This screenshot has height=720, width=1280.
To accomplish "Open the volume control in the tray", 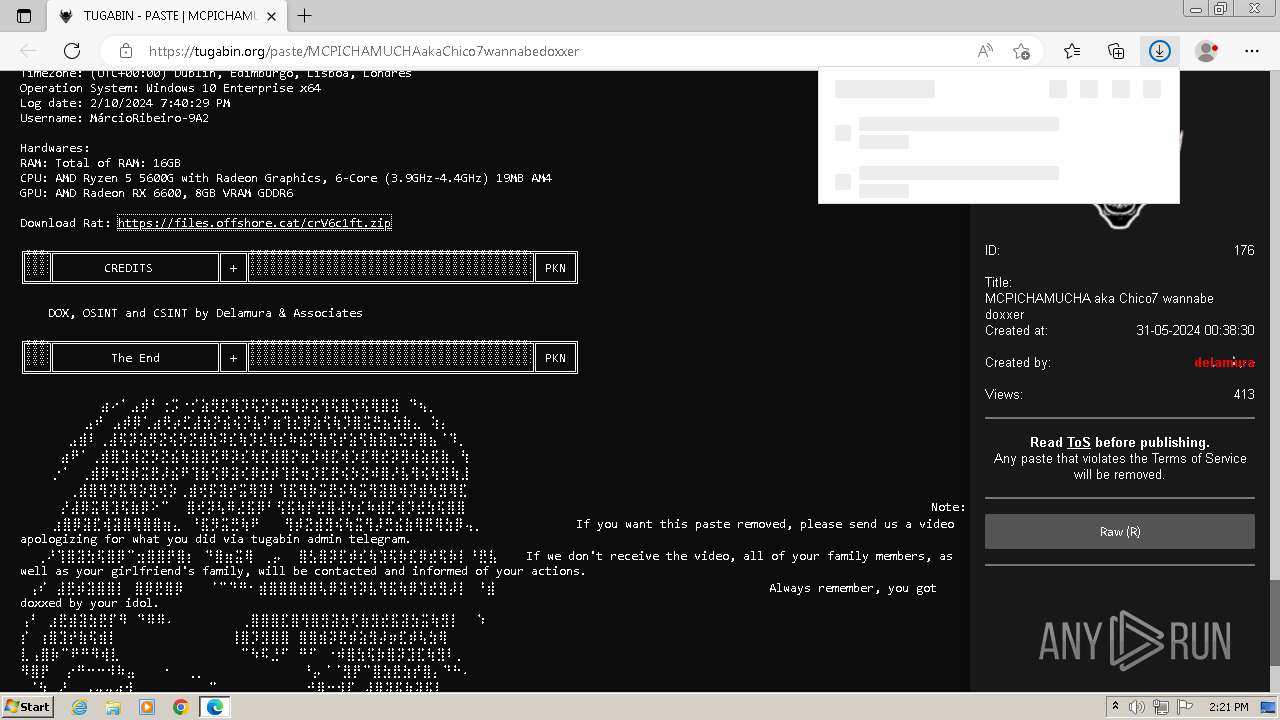I will pyautogui.click(x=1139, y=707).
